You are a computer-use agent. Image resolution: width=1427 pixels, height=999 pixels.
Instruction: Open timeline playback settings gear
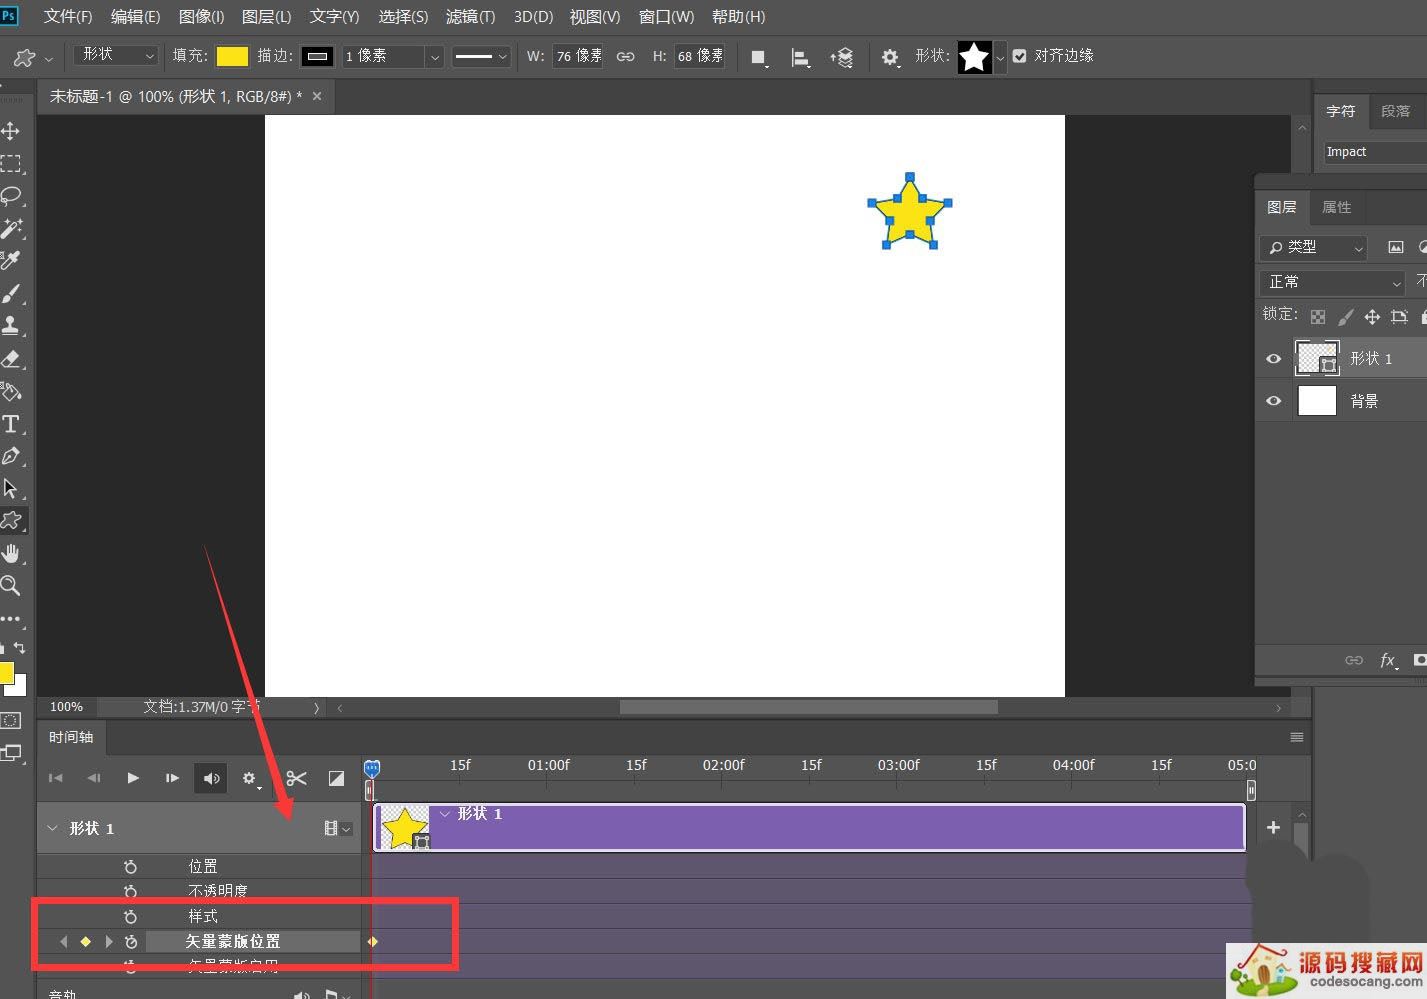pyautogui.click(x=250, y=778)
